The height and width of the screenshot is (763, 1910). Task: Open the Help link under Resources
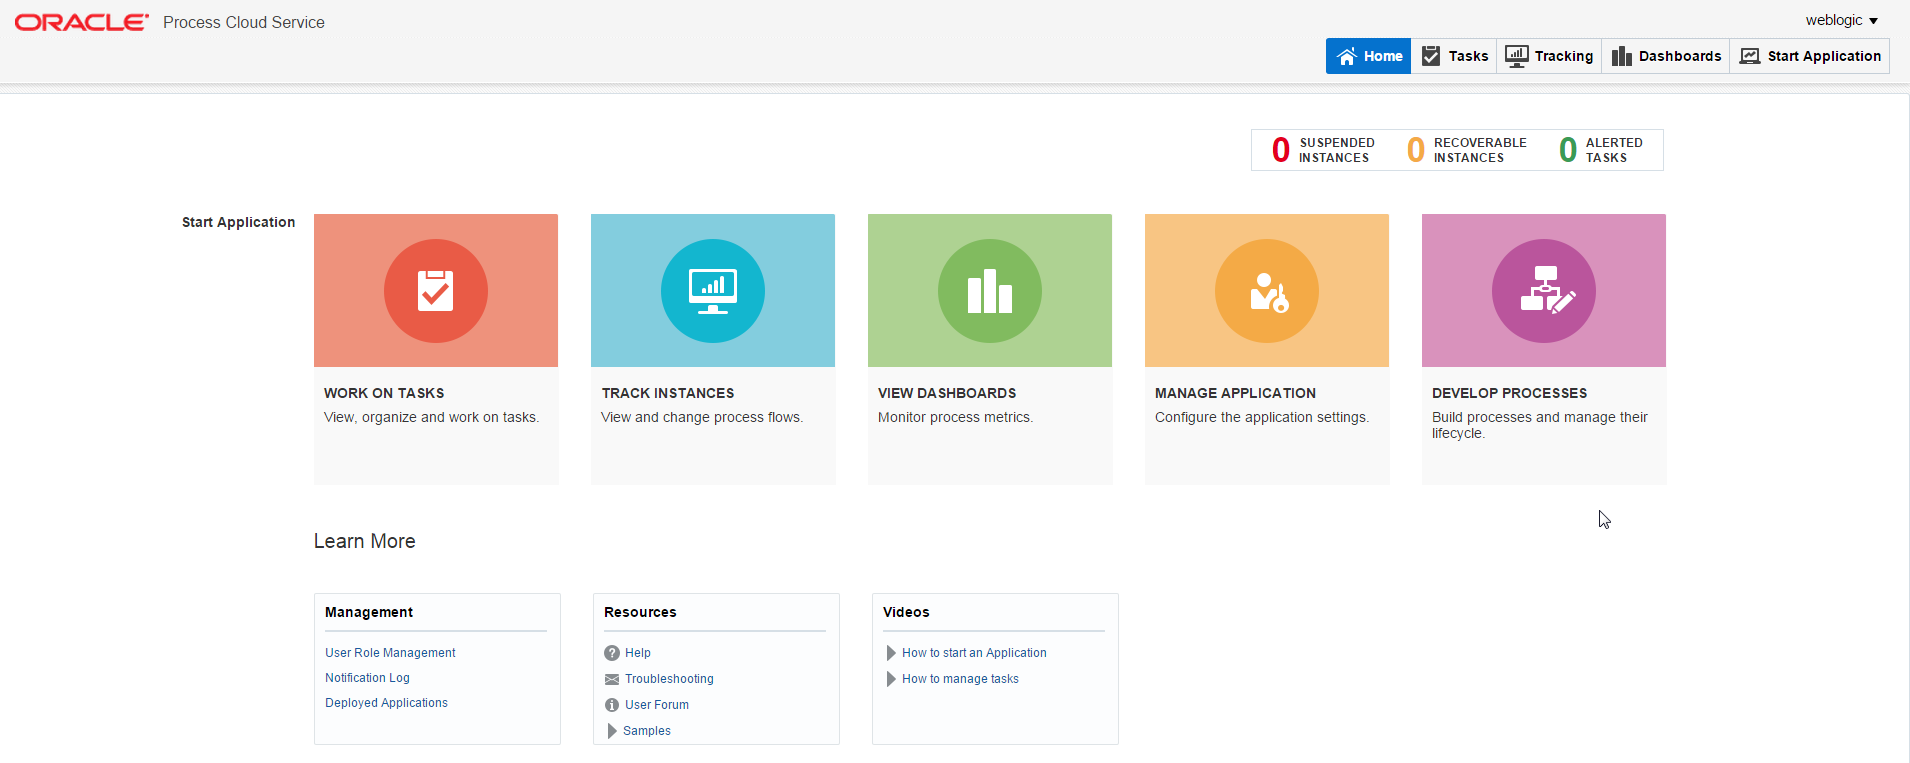[638, 653]
